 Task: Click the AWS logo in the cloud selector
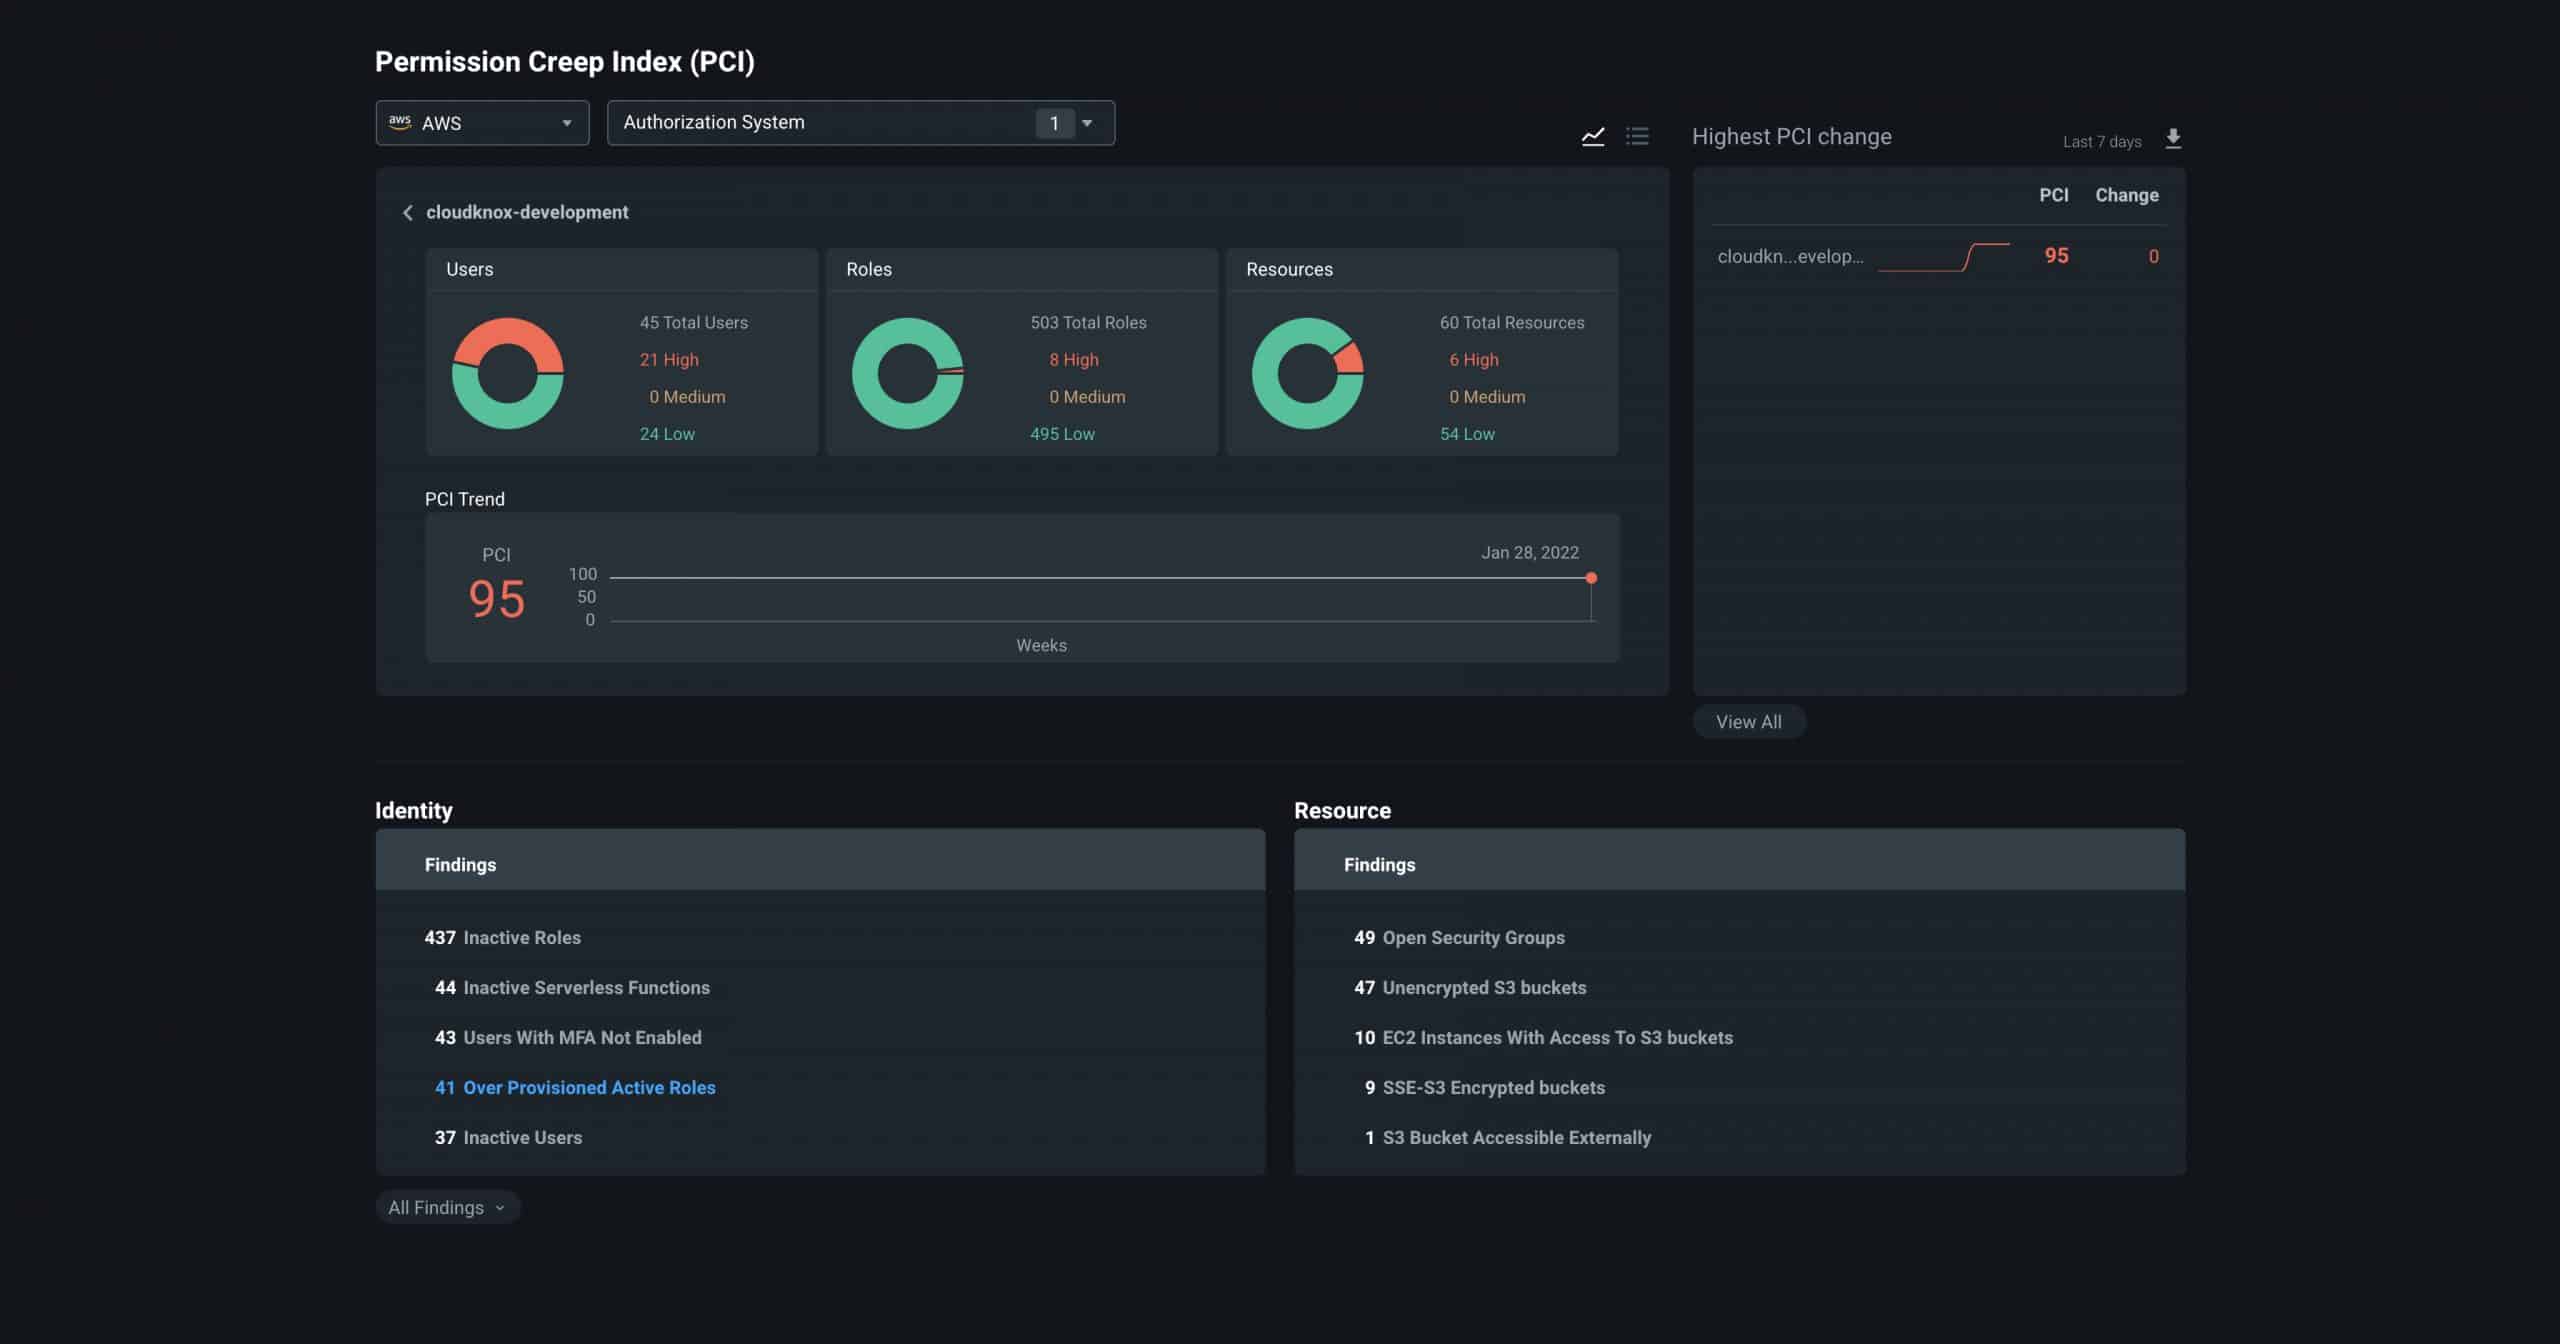tap(400, 122)
